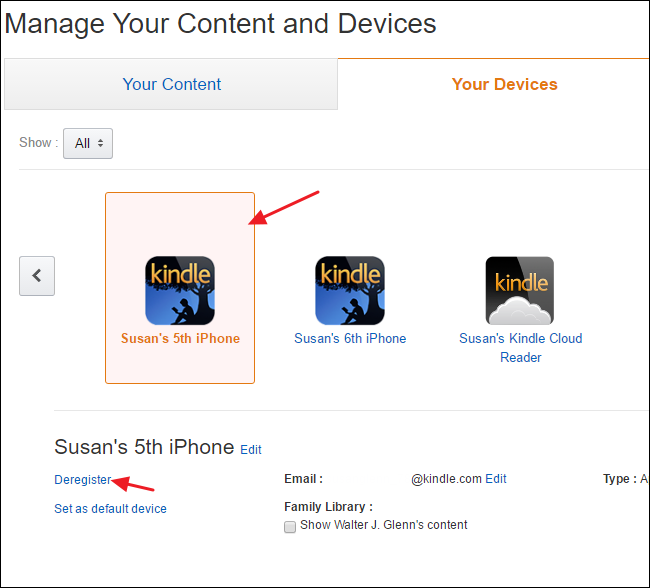Click Susan's 6th iPhone Kindle icon
Screen dimensions: 650x588
pos(350,290)
